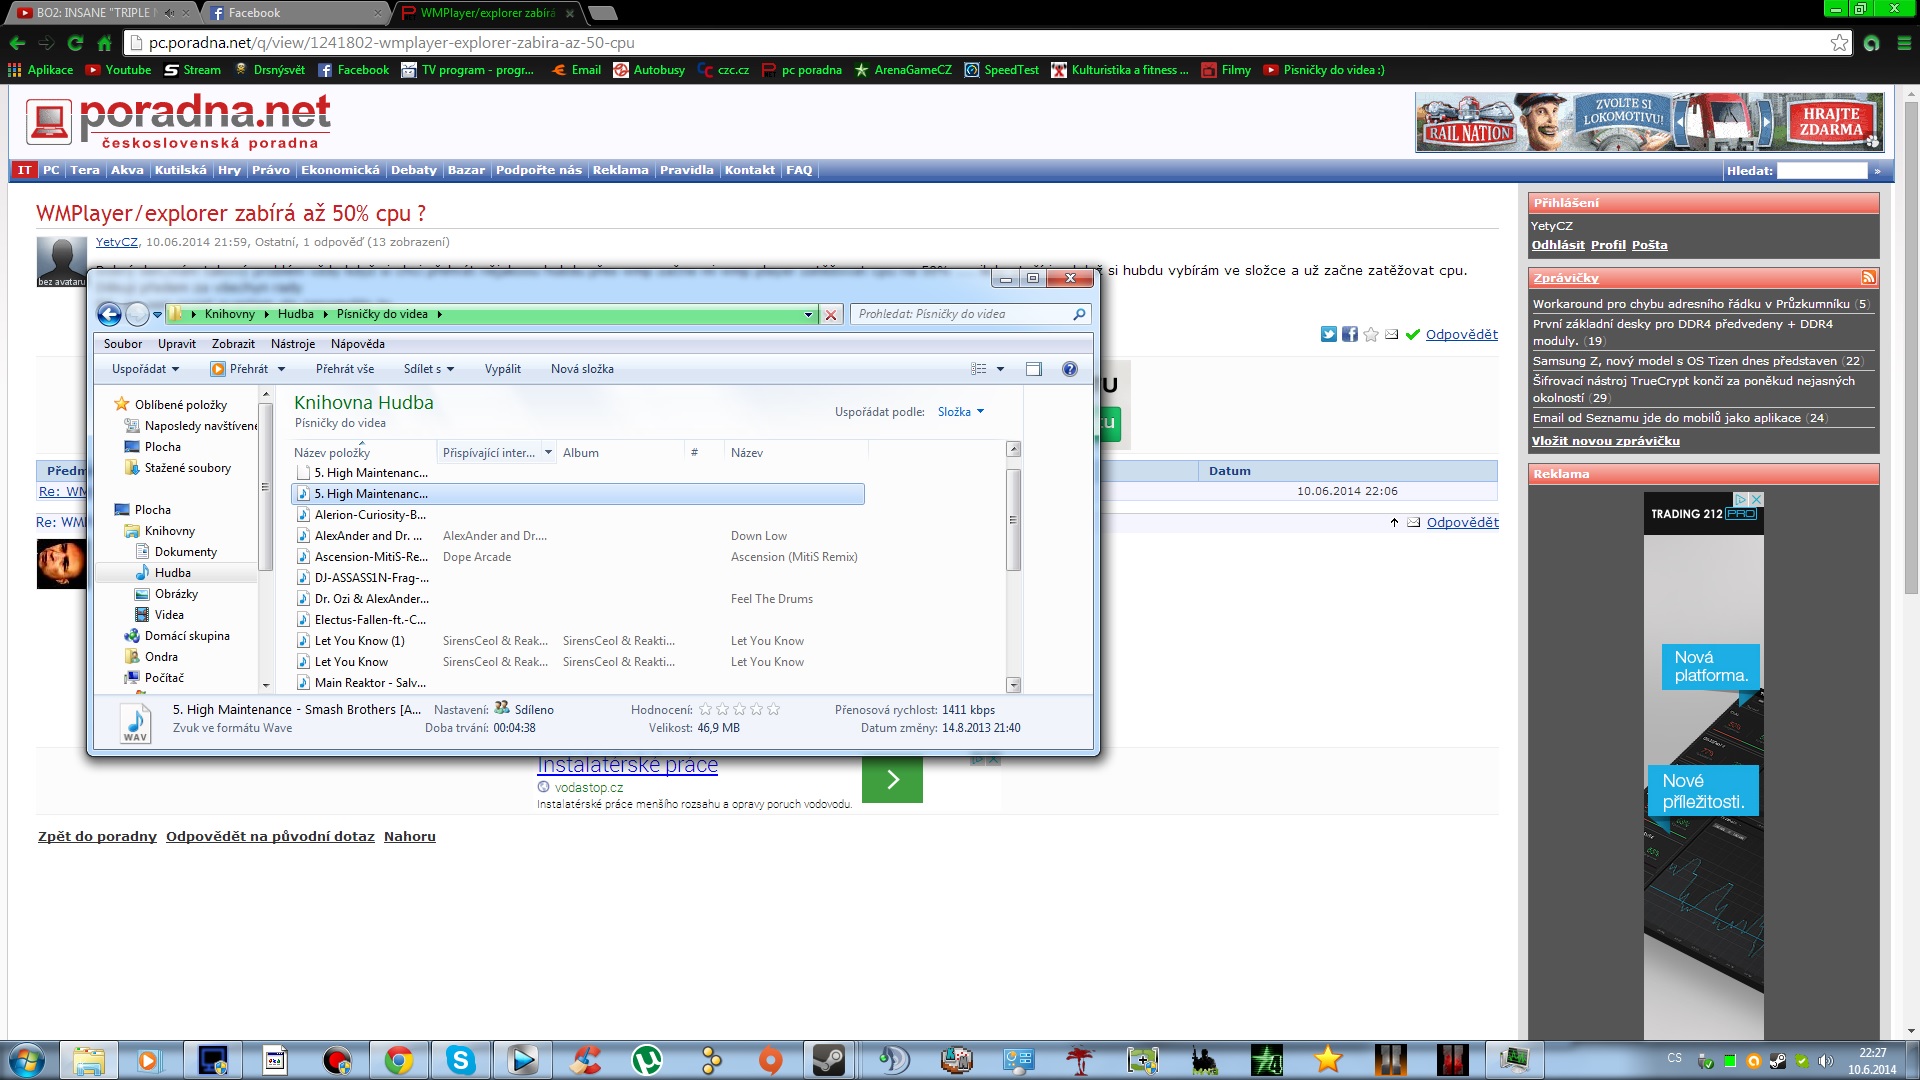The height and width of the screenshot is (1080, 1920).
Task: Open the uTorrent taskbar icon
Action: click(647, 1059)
